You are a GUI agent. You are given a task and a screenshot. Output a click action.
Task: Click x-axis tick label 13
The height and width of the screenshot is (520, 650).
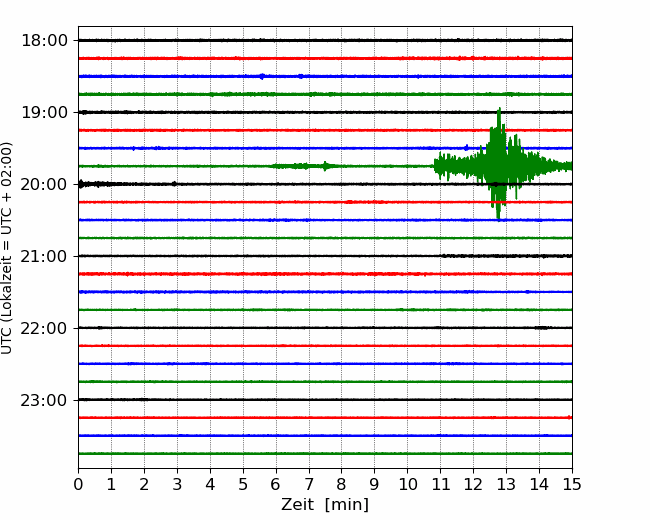tap(507, 484)
